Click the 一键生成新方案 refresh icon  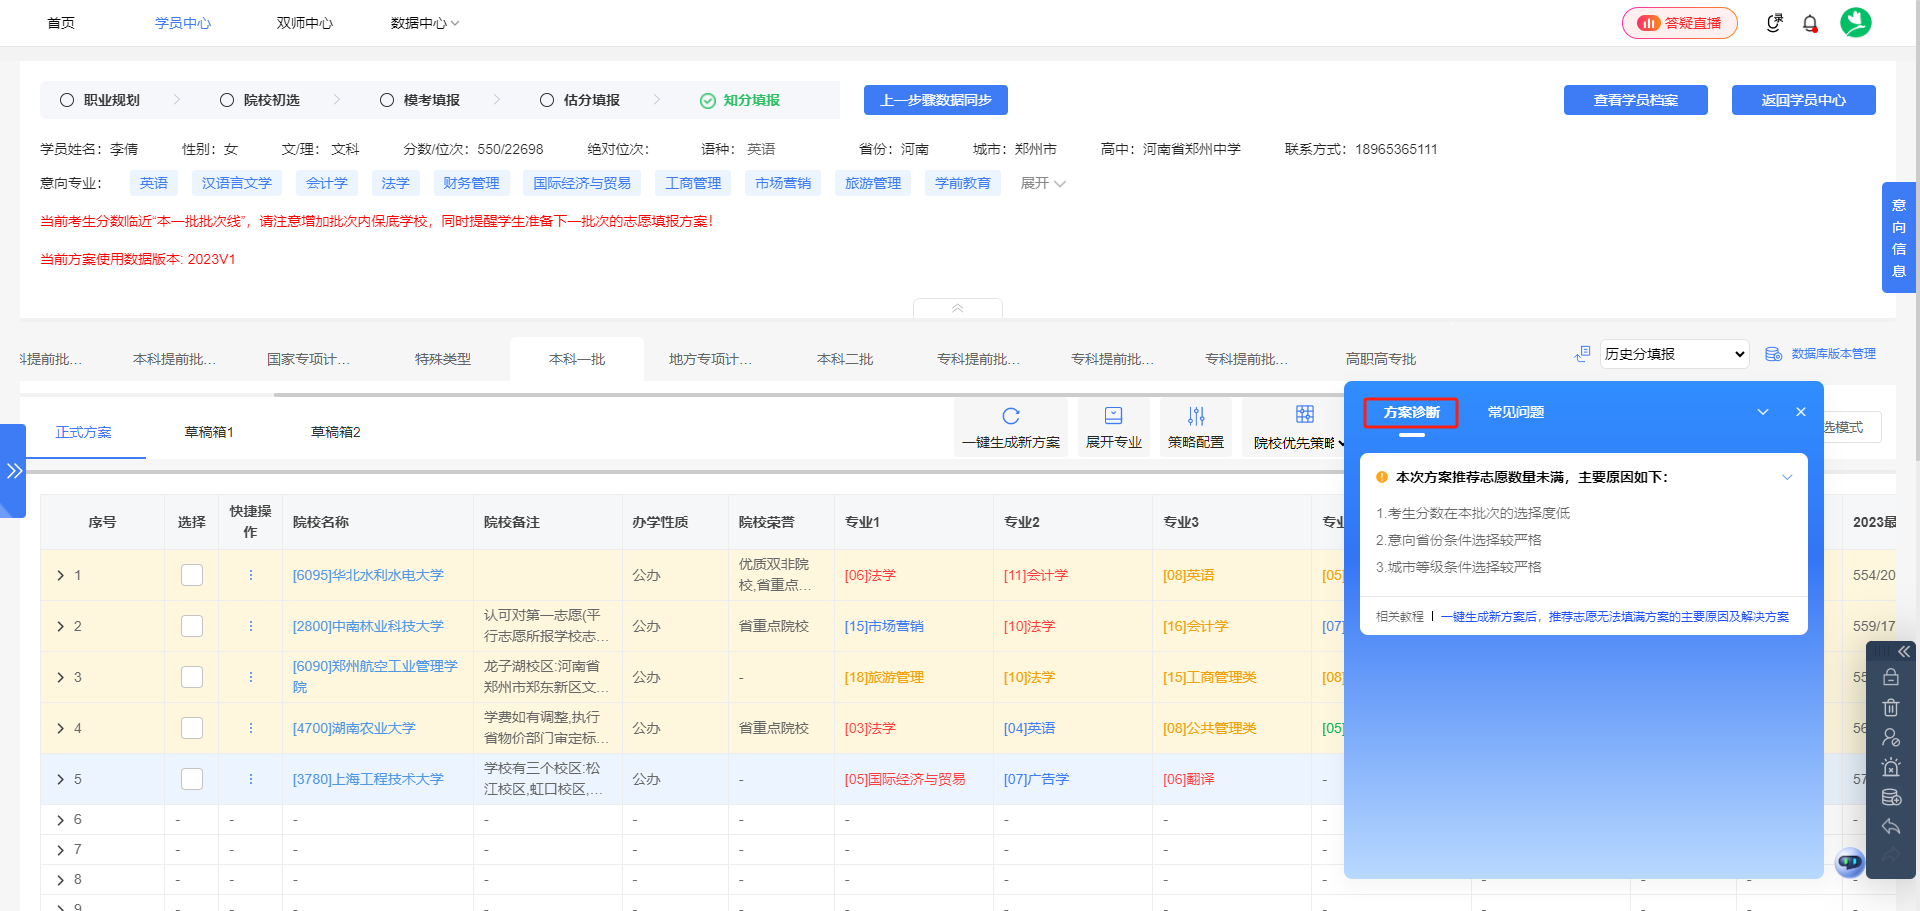[x=1011, y=416]
